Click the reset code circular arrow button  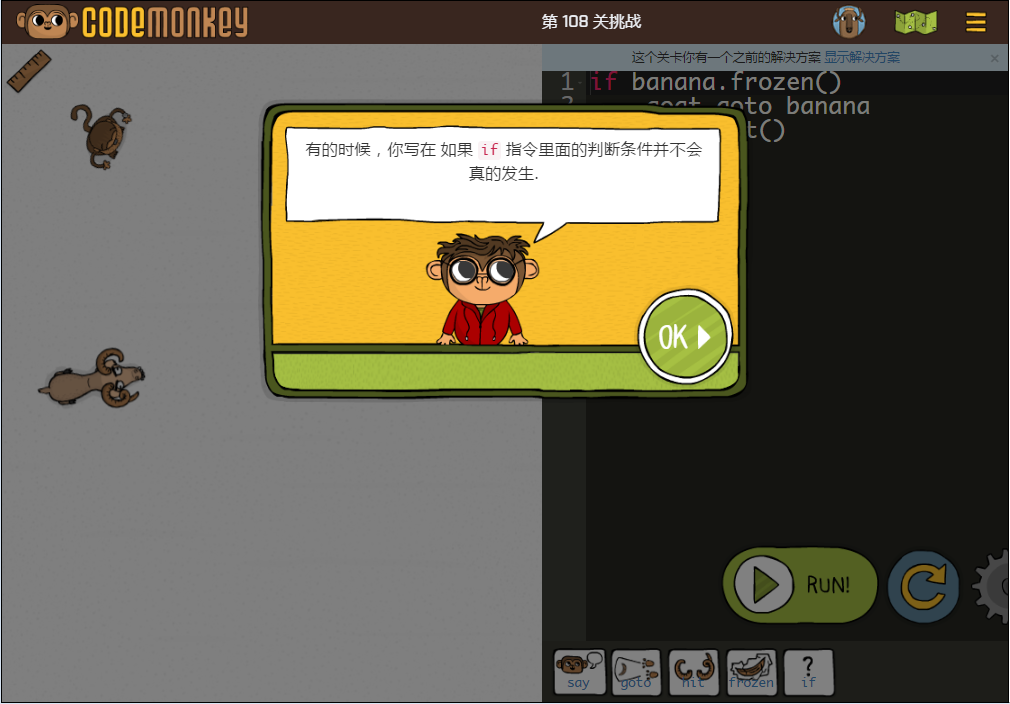(923, 586)
